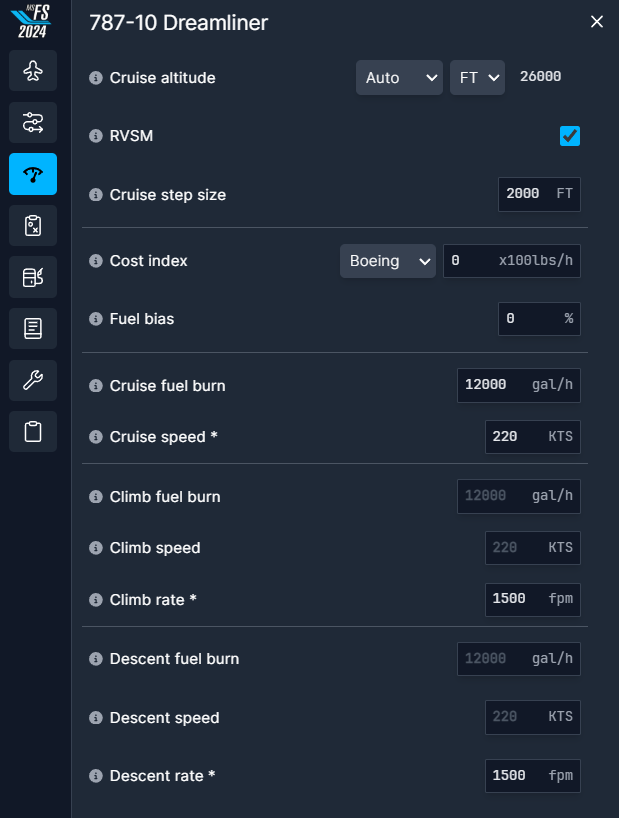619x818 pixels.
Task: Click info icon beside Cost index
Action: coord(95,261)
